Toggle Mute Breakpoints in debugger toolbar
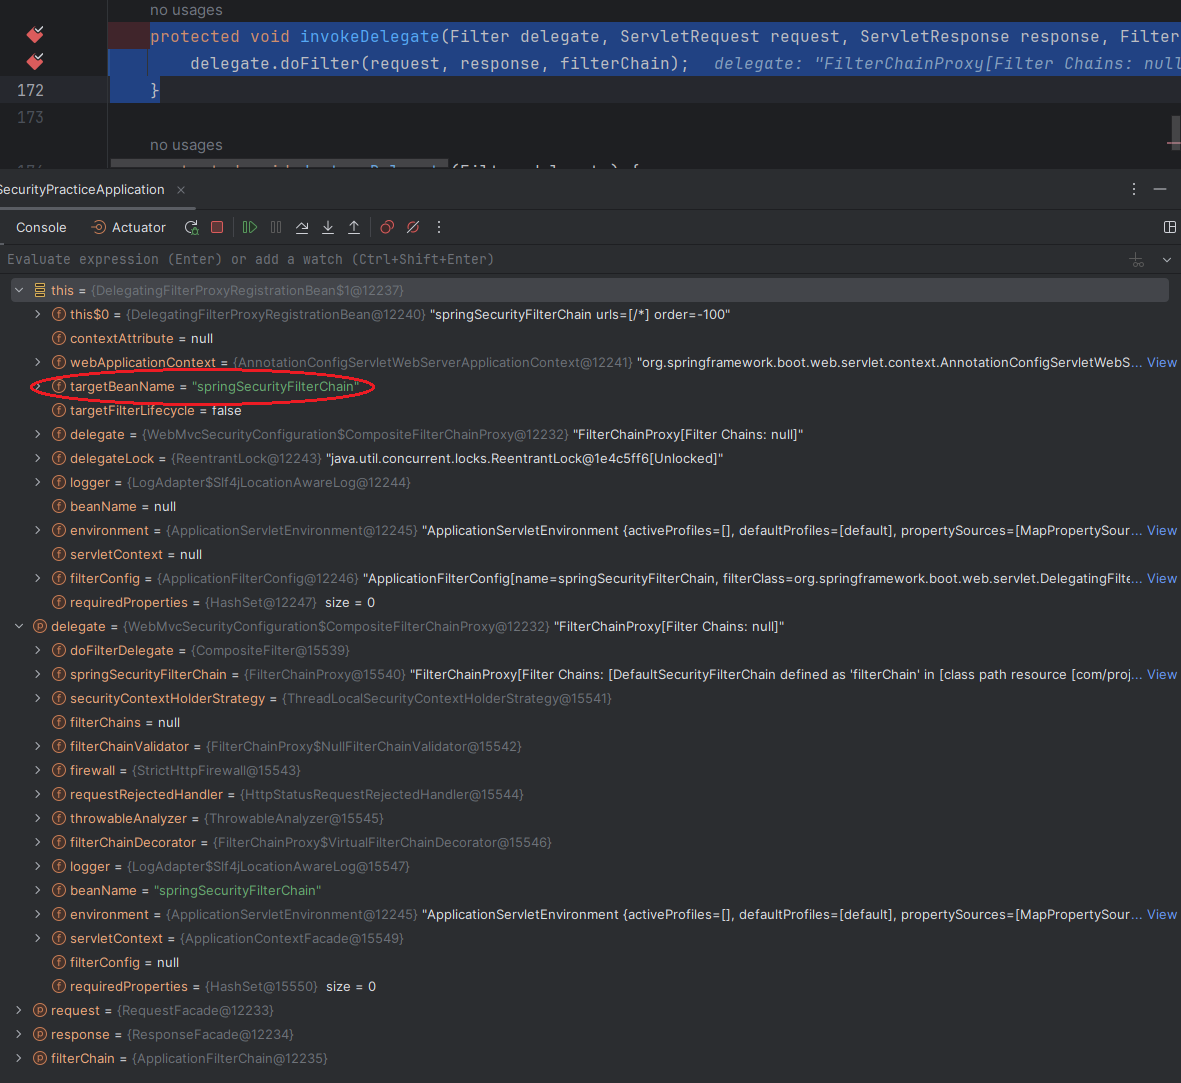Image resolution: width=1181 pixels, height=1083 pixels. pyautogui.click(x=413, y=227)
